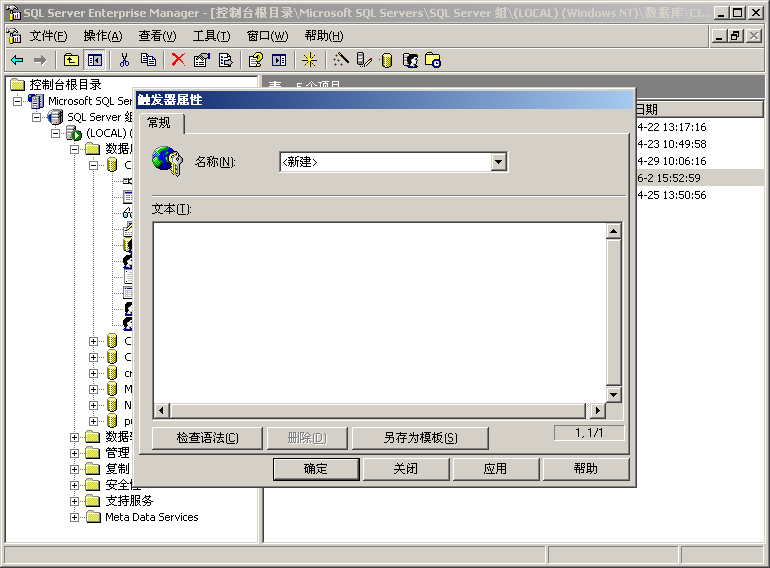The height and width of the screenshot is (568, 770).
Task: Click the Forward arrow toolbar icon
Action: pos(40,60)
